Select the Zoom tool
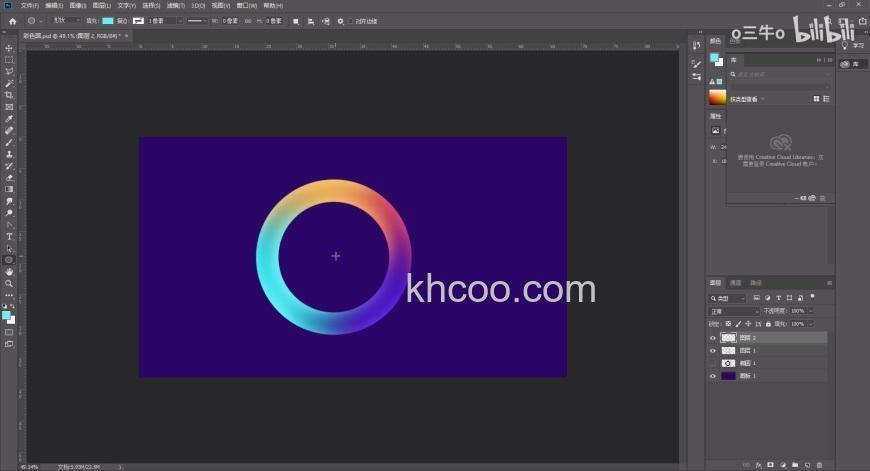Image resolution: width=870 pixels, height=471 pixels. [x=9, y=283]
